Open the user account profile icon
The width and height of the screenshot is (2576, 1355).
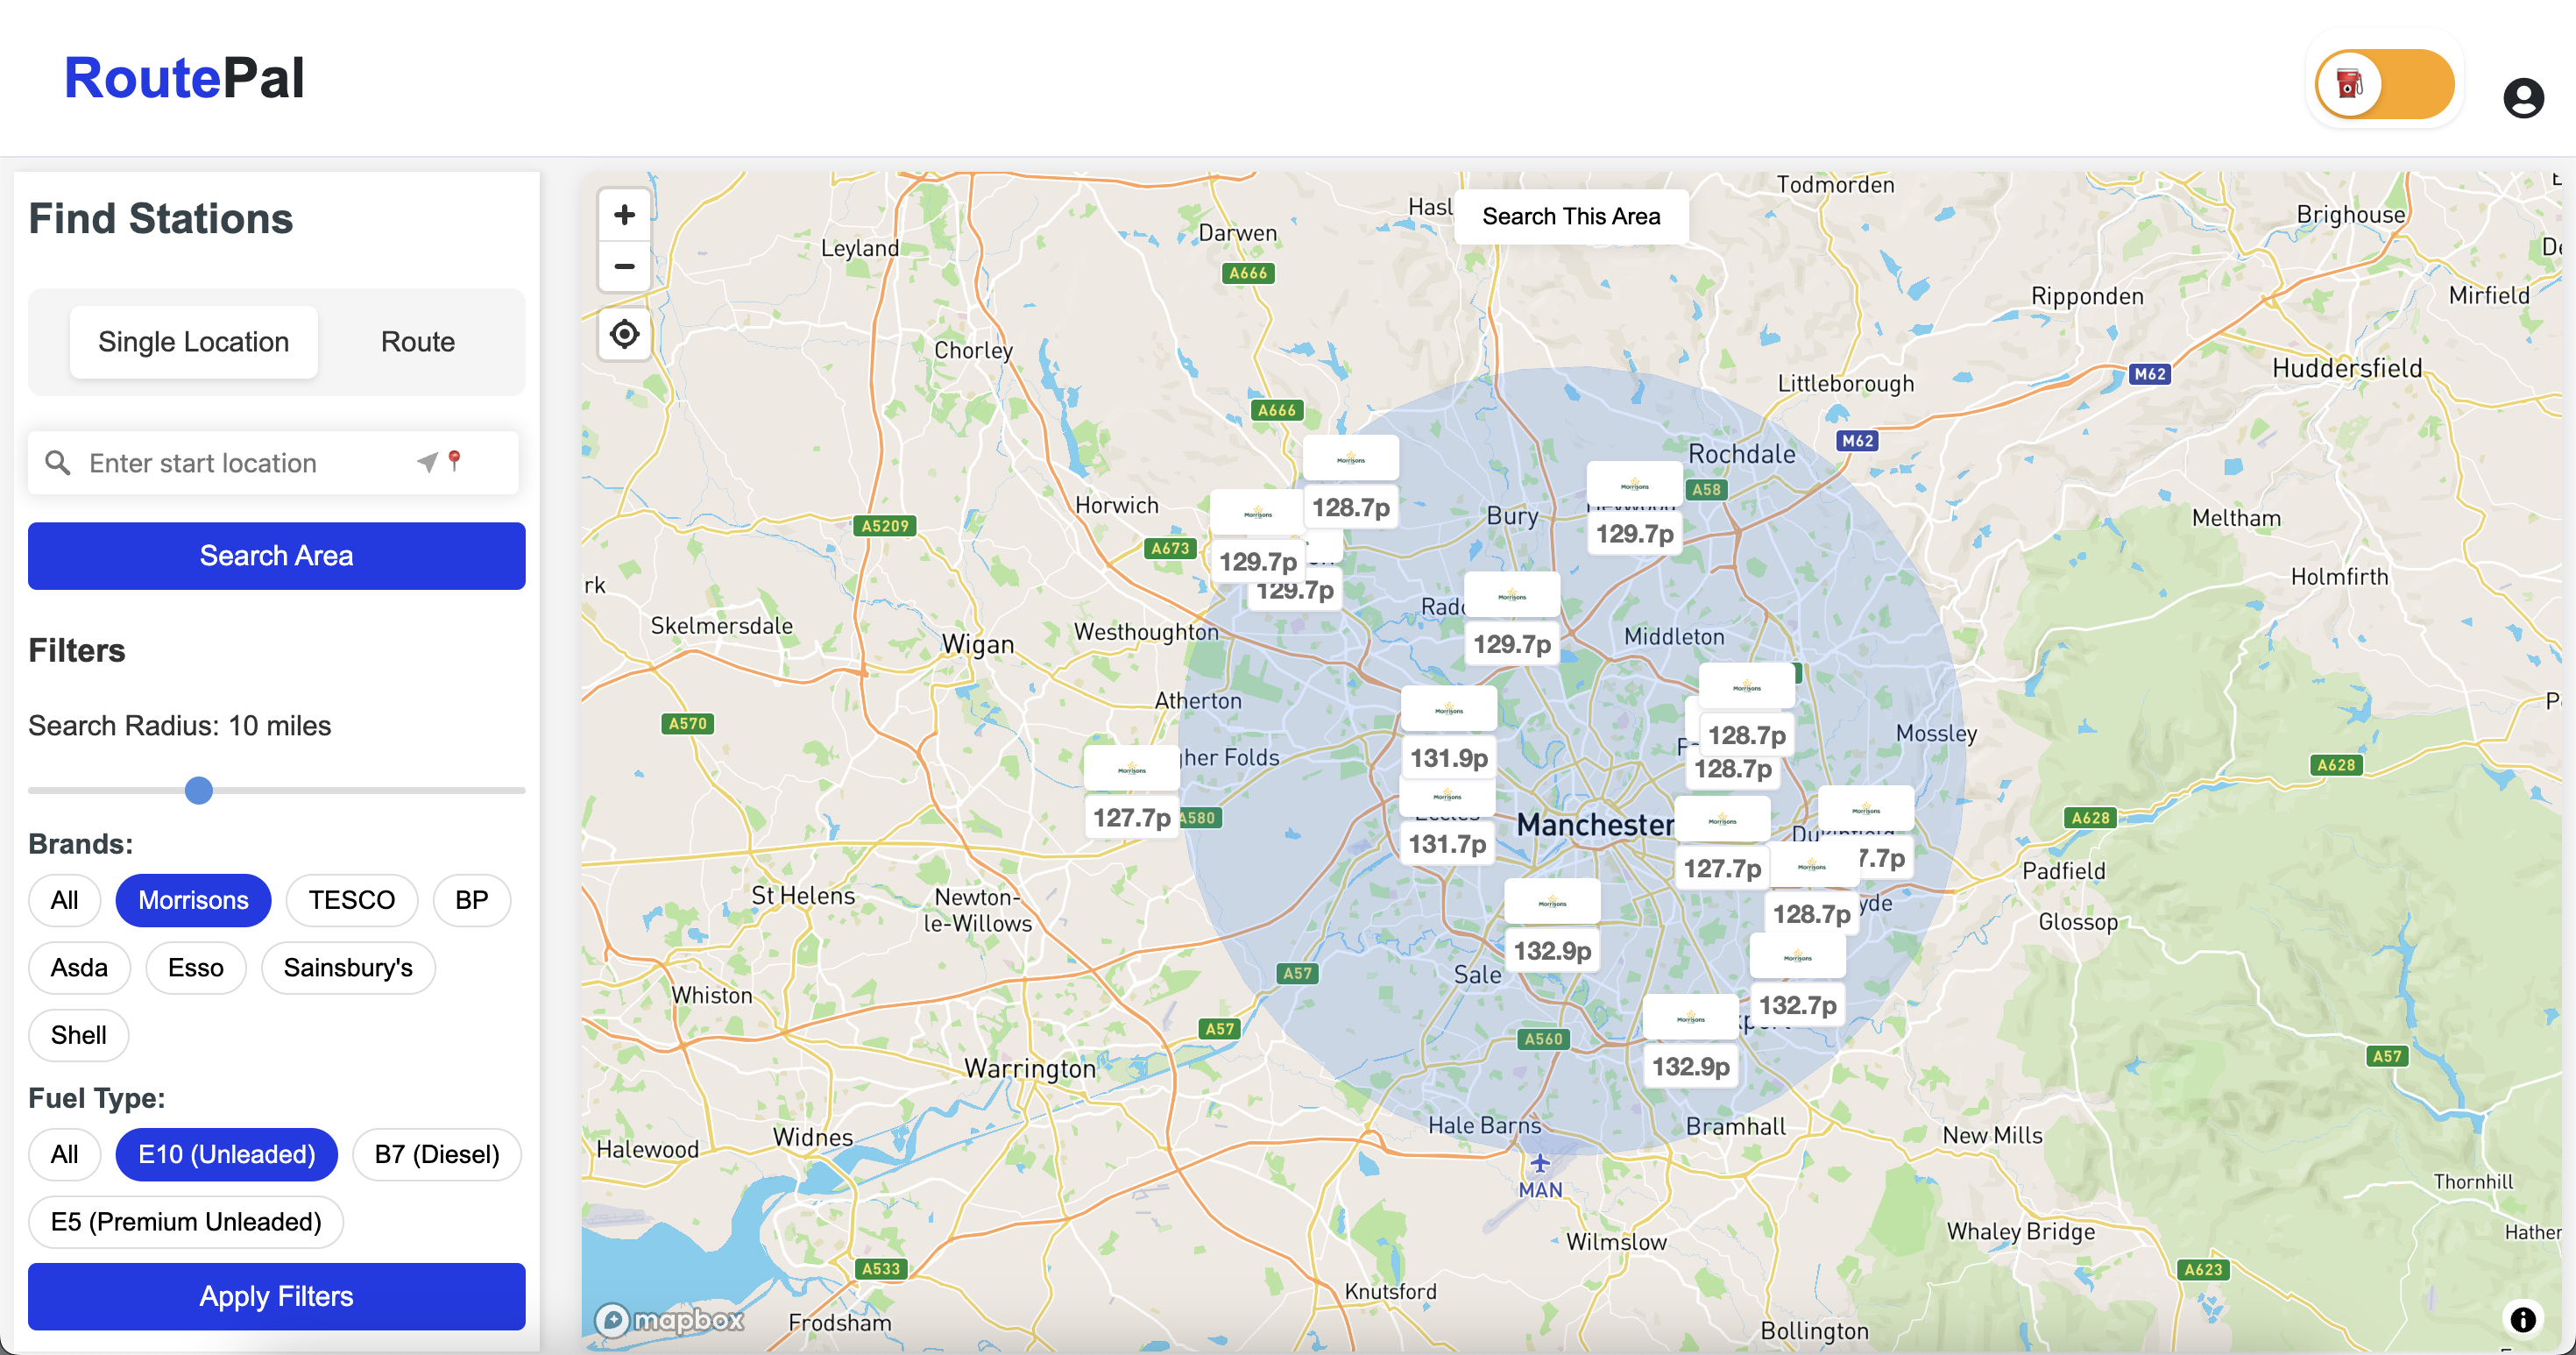click(2523, 98)
